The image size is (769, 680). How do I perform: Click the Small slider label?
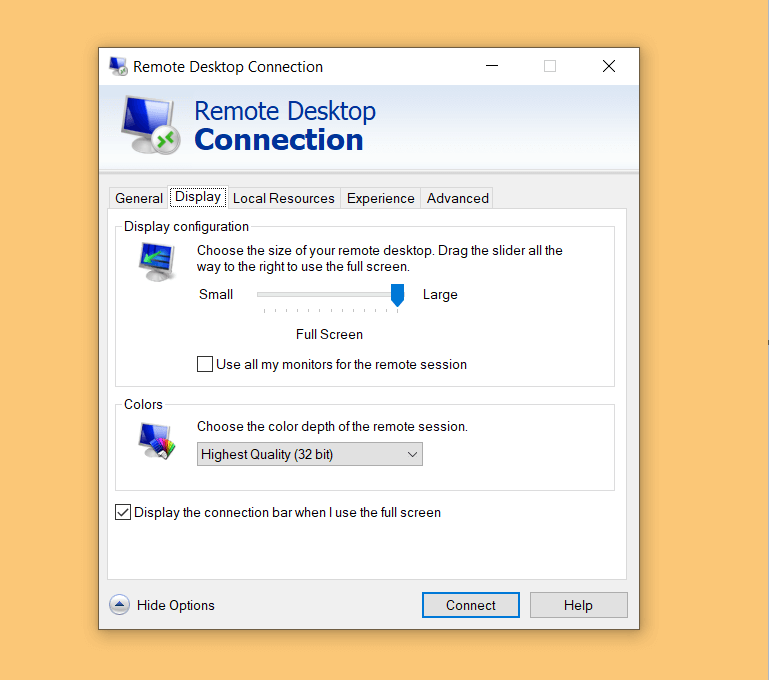pyautogui.click(x=216, y=294)
